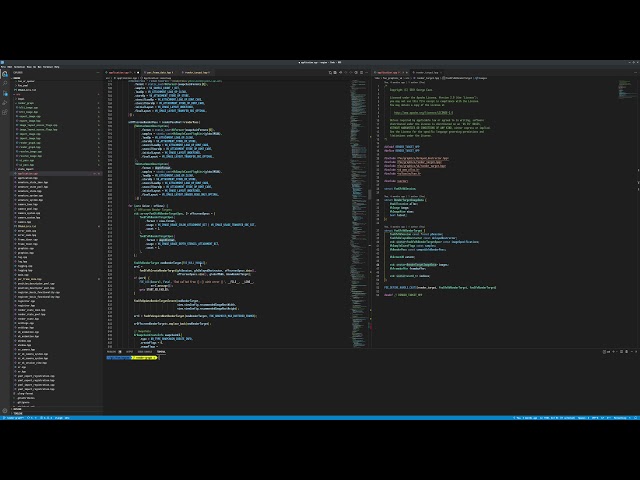The image size is (640, 480).
Task: Open the File menu
Action: tap(4, 67)
